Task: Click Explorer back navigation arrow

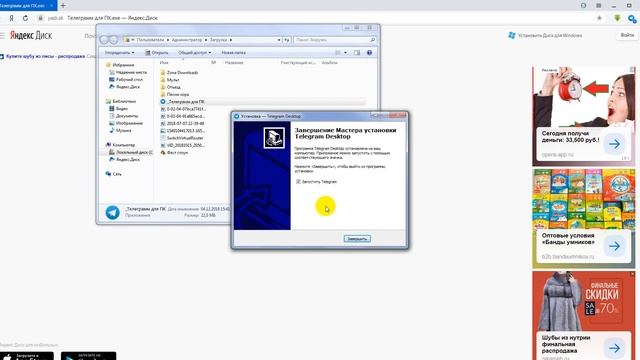Action: [104, 40]
